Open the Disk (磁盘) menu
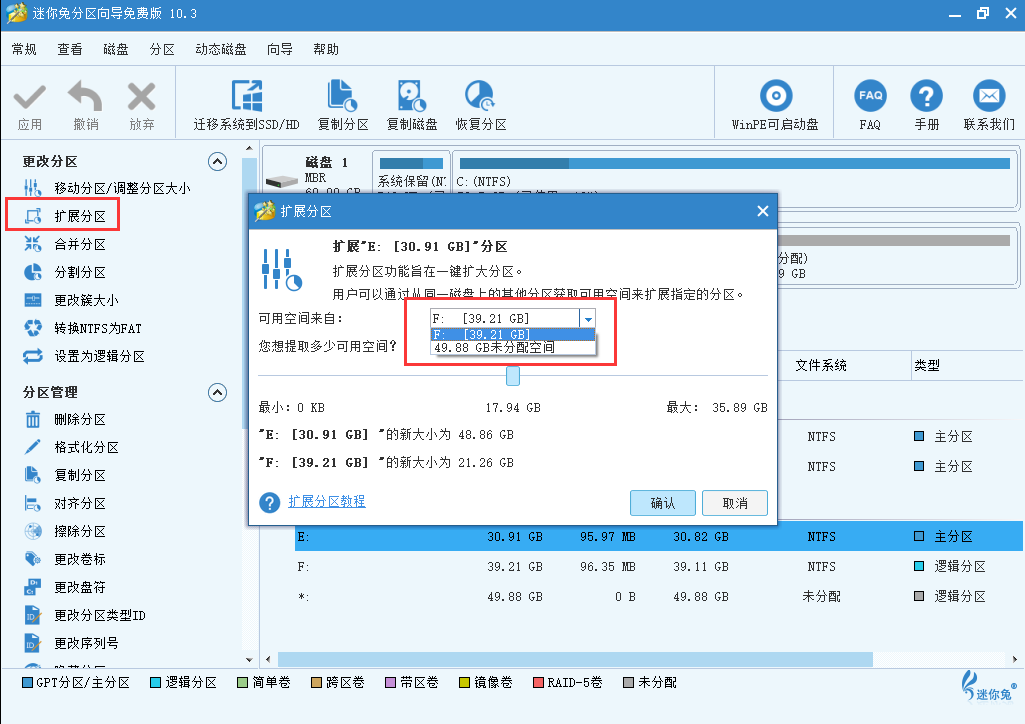Screen dimensions: 1025x724 pyautogui.click(x=116, y=50)
